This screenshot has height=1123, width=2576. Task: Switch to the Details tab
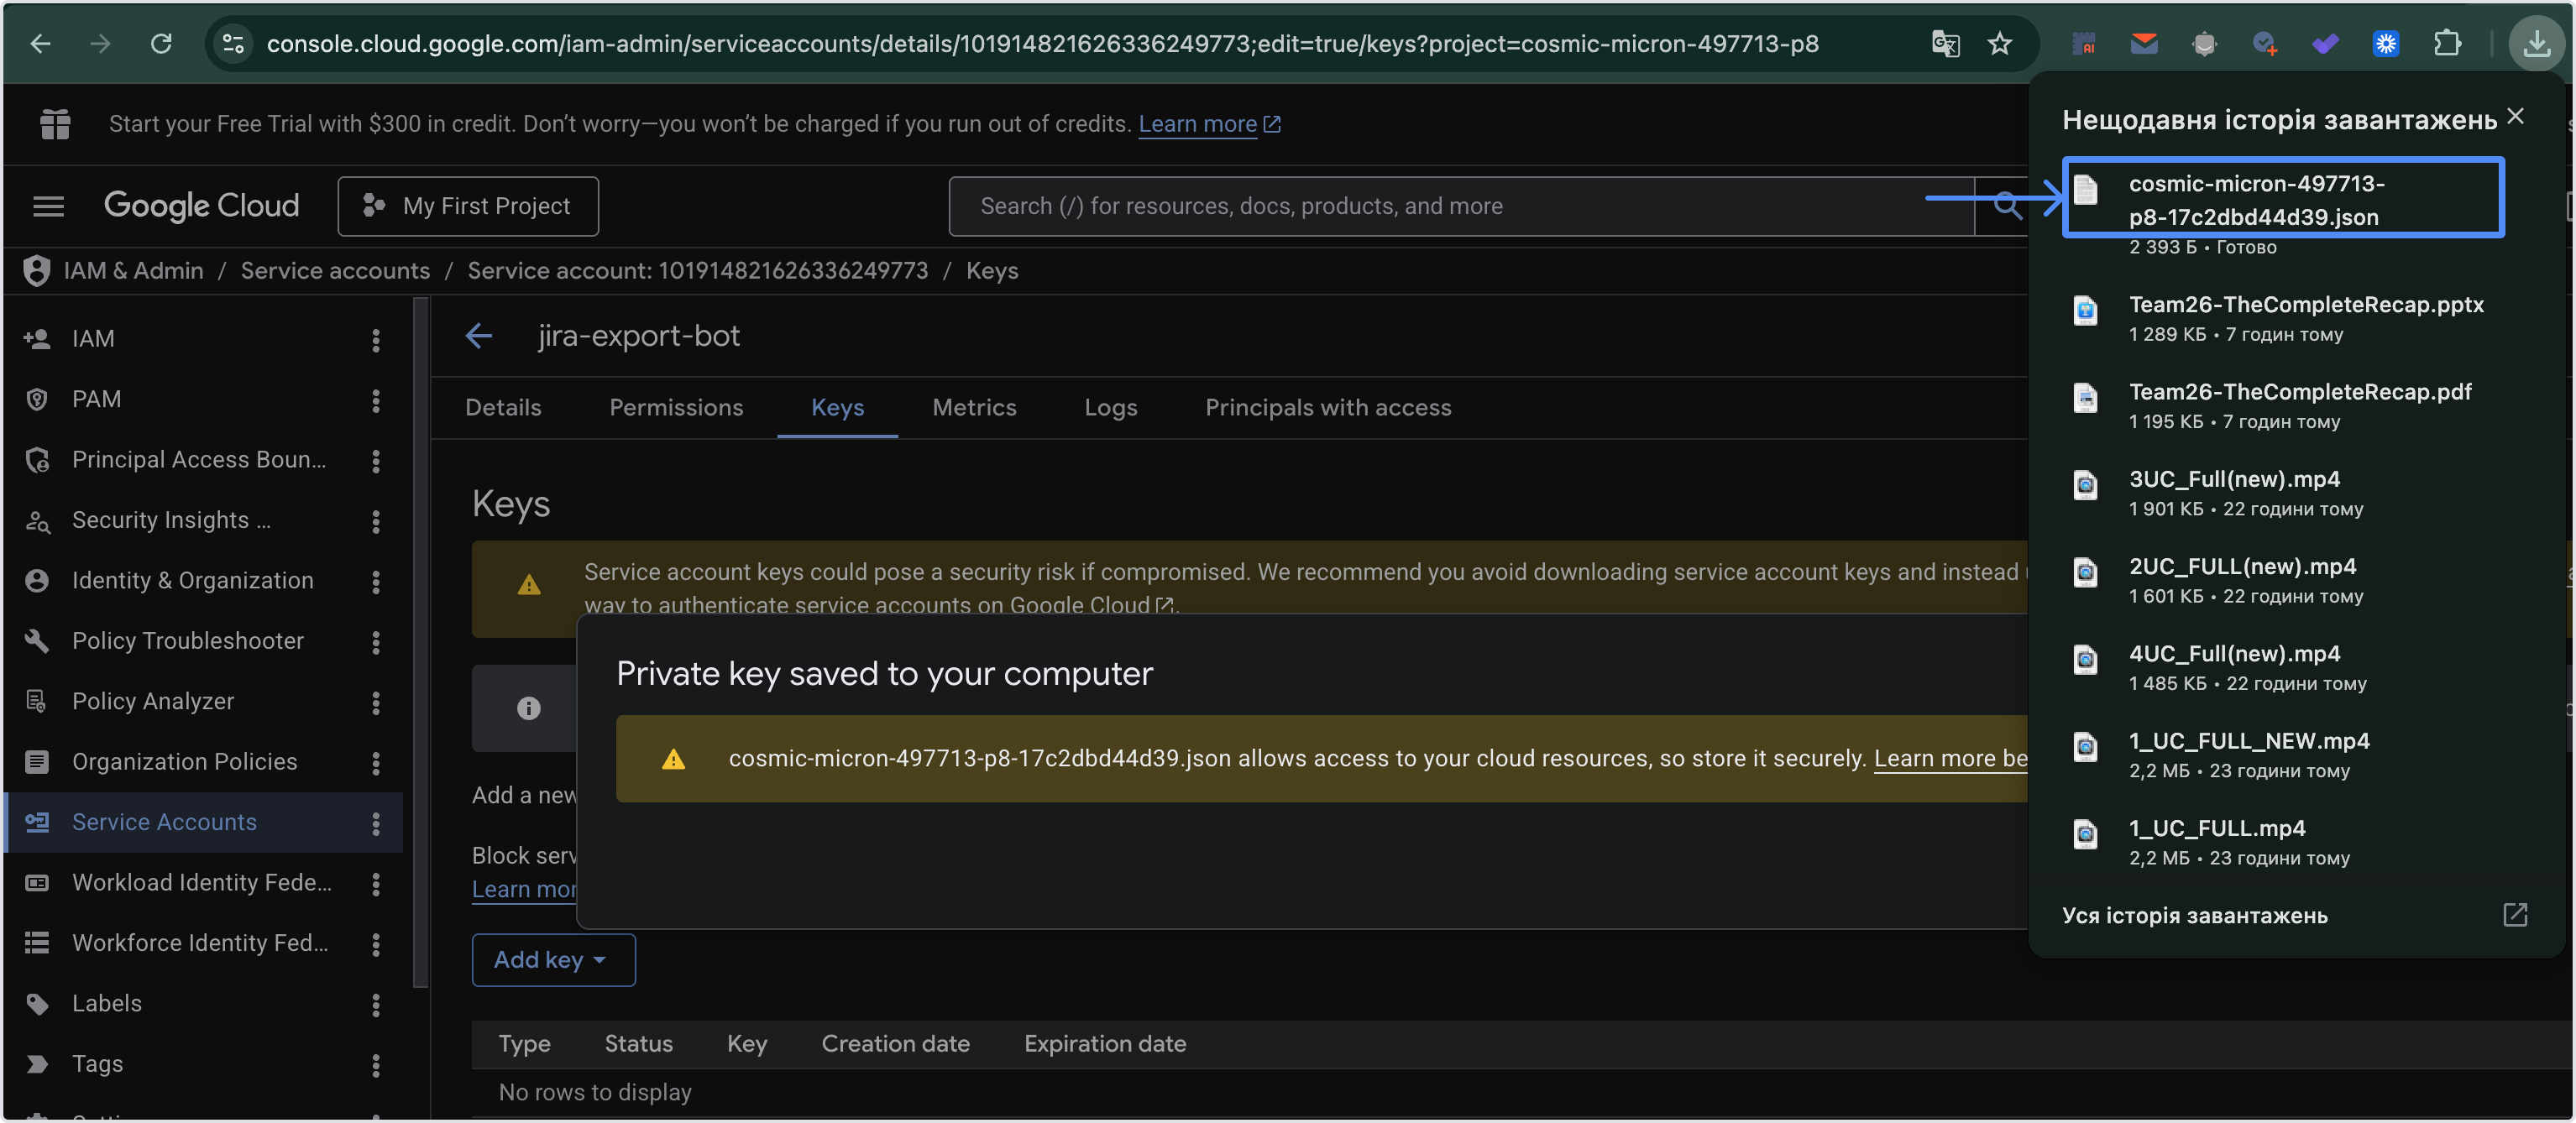click(503, 407)
